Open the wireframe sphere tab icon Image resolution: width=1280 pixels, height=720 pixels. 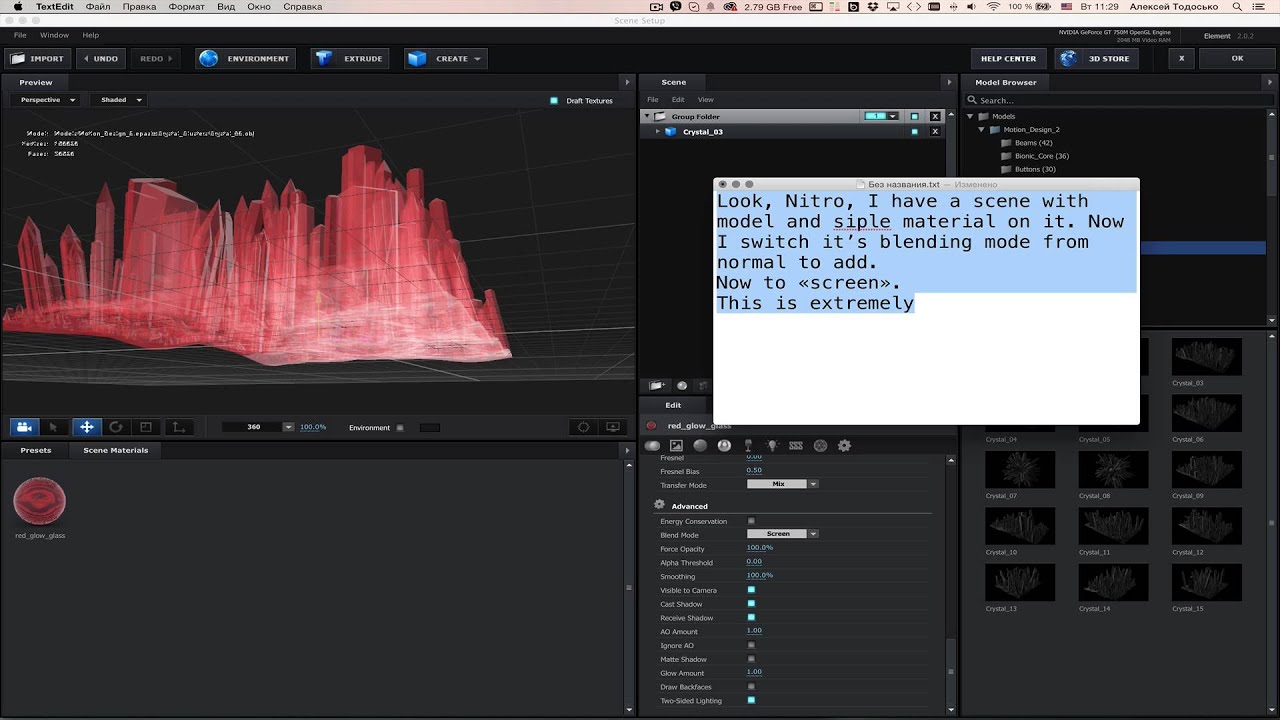820,445
